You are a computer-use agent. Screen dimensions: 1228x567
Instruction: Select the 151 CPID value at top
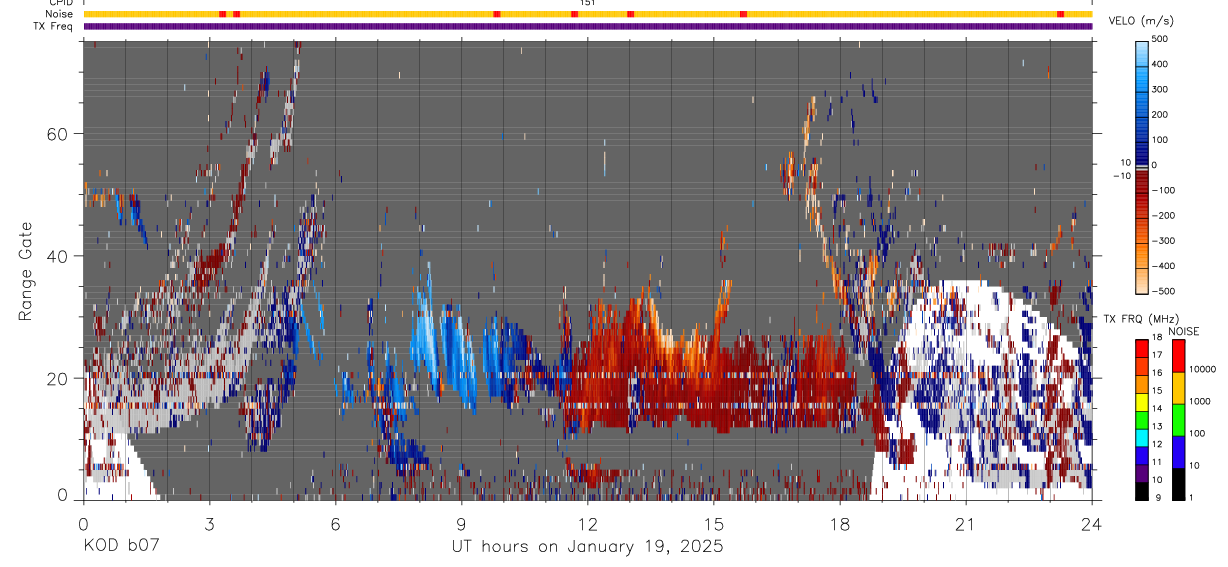click(588, 3)
